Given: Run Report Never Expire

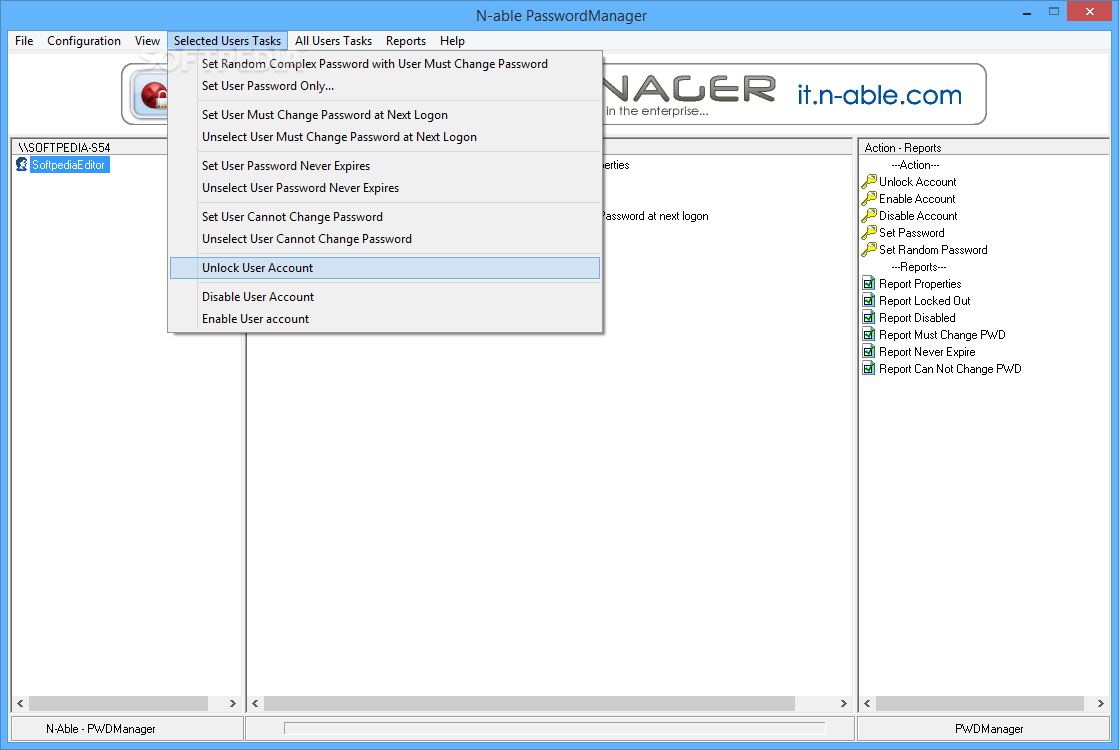Looking at the screenshot, I should tap(927, 353).
